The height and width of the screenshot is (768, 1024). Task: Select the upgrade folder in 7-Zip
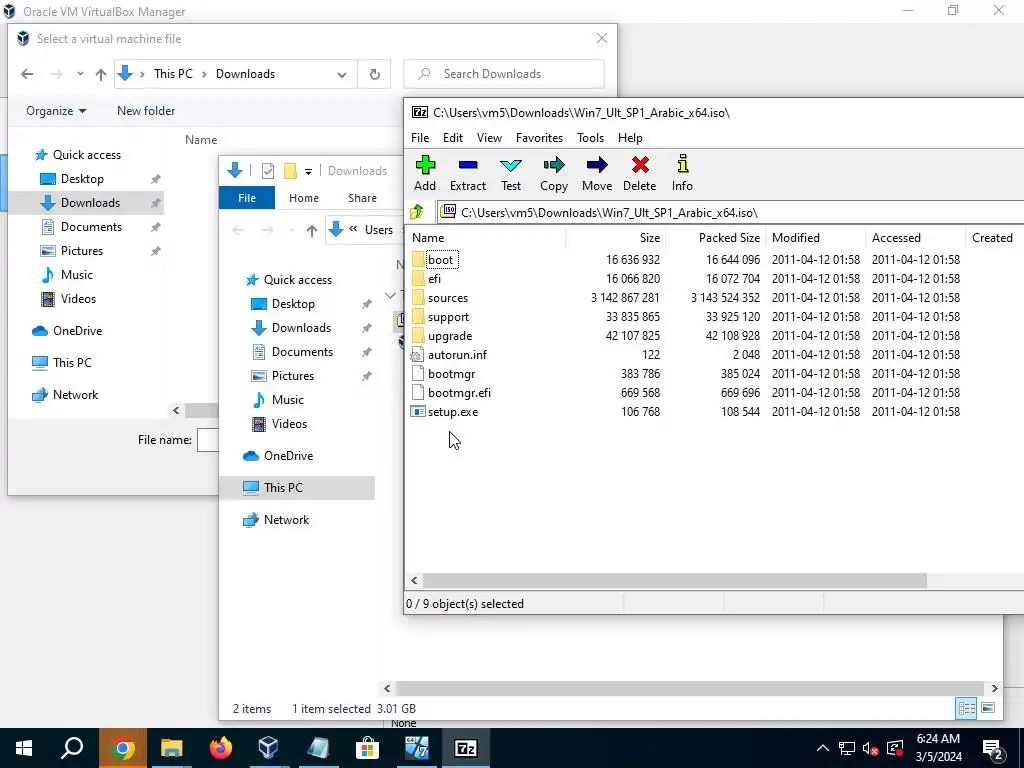point(449,336)
